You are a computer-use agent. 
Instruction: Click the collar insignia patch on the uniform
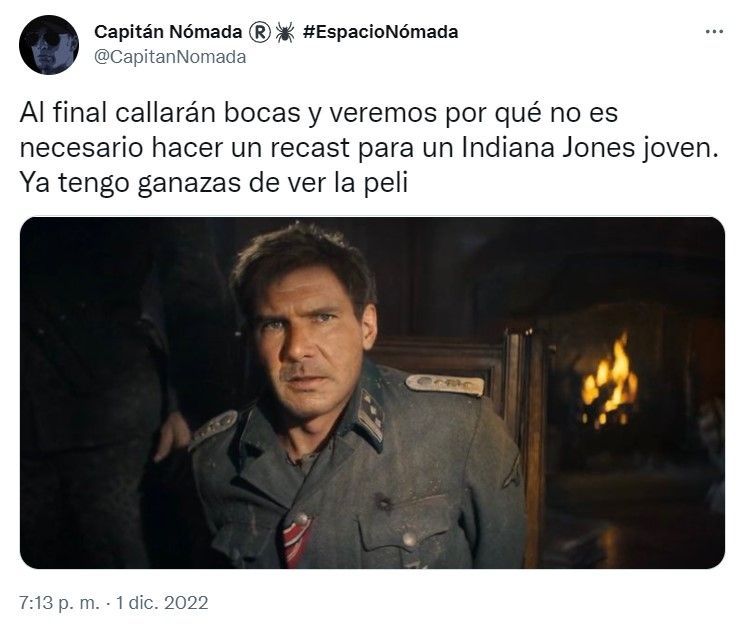click(x=371, y=414)
